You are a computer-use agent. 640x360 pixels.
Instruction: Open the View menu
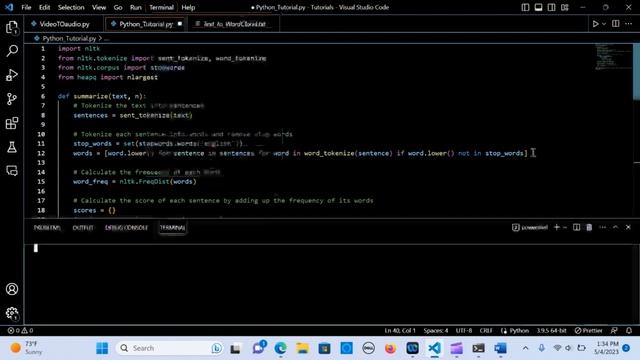tap(99, 7)
